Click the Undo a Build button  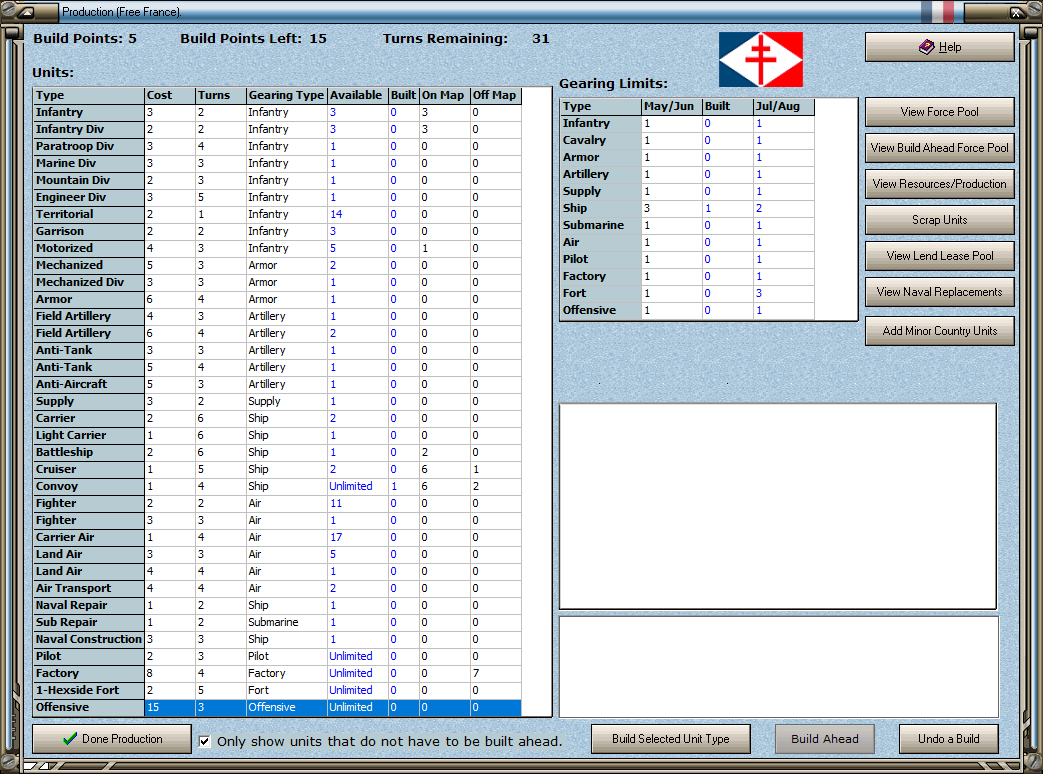[x=948, y=739]
